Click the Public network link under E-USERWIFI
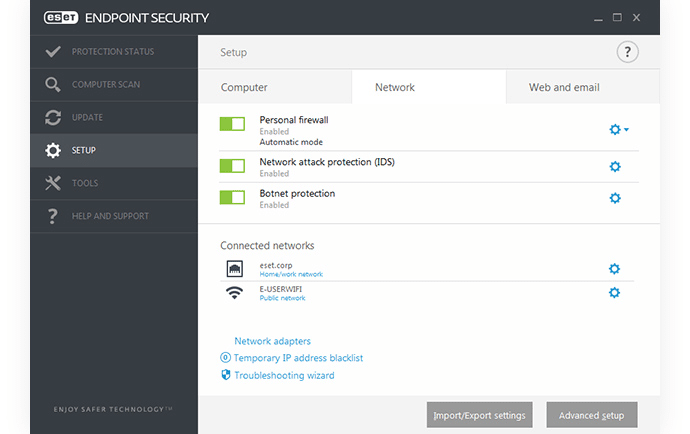 [x=282, y=298]
